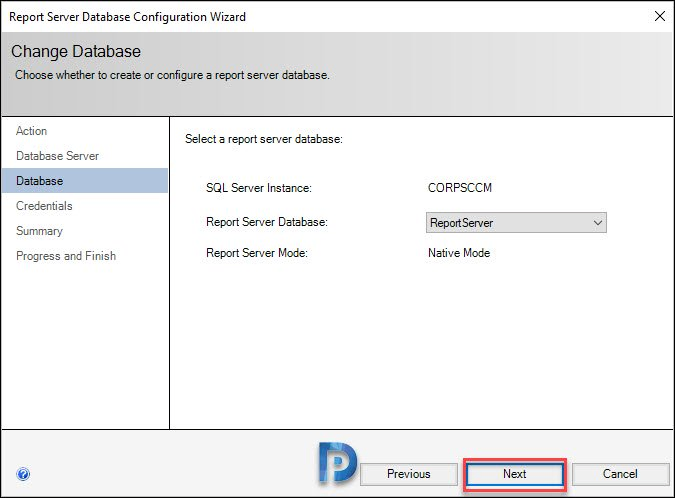Viewport: 675px width, 498px height.
Task: Jump to the Summary step
Action: click(39, 231)
